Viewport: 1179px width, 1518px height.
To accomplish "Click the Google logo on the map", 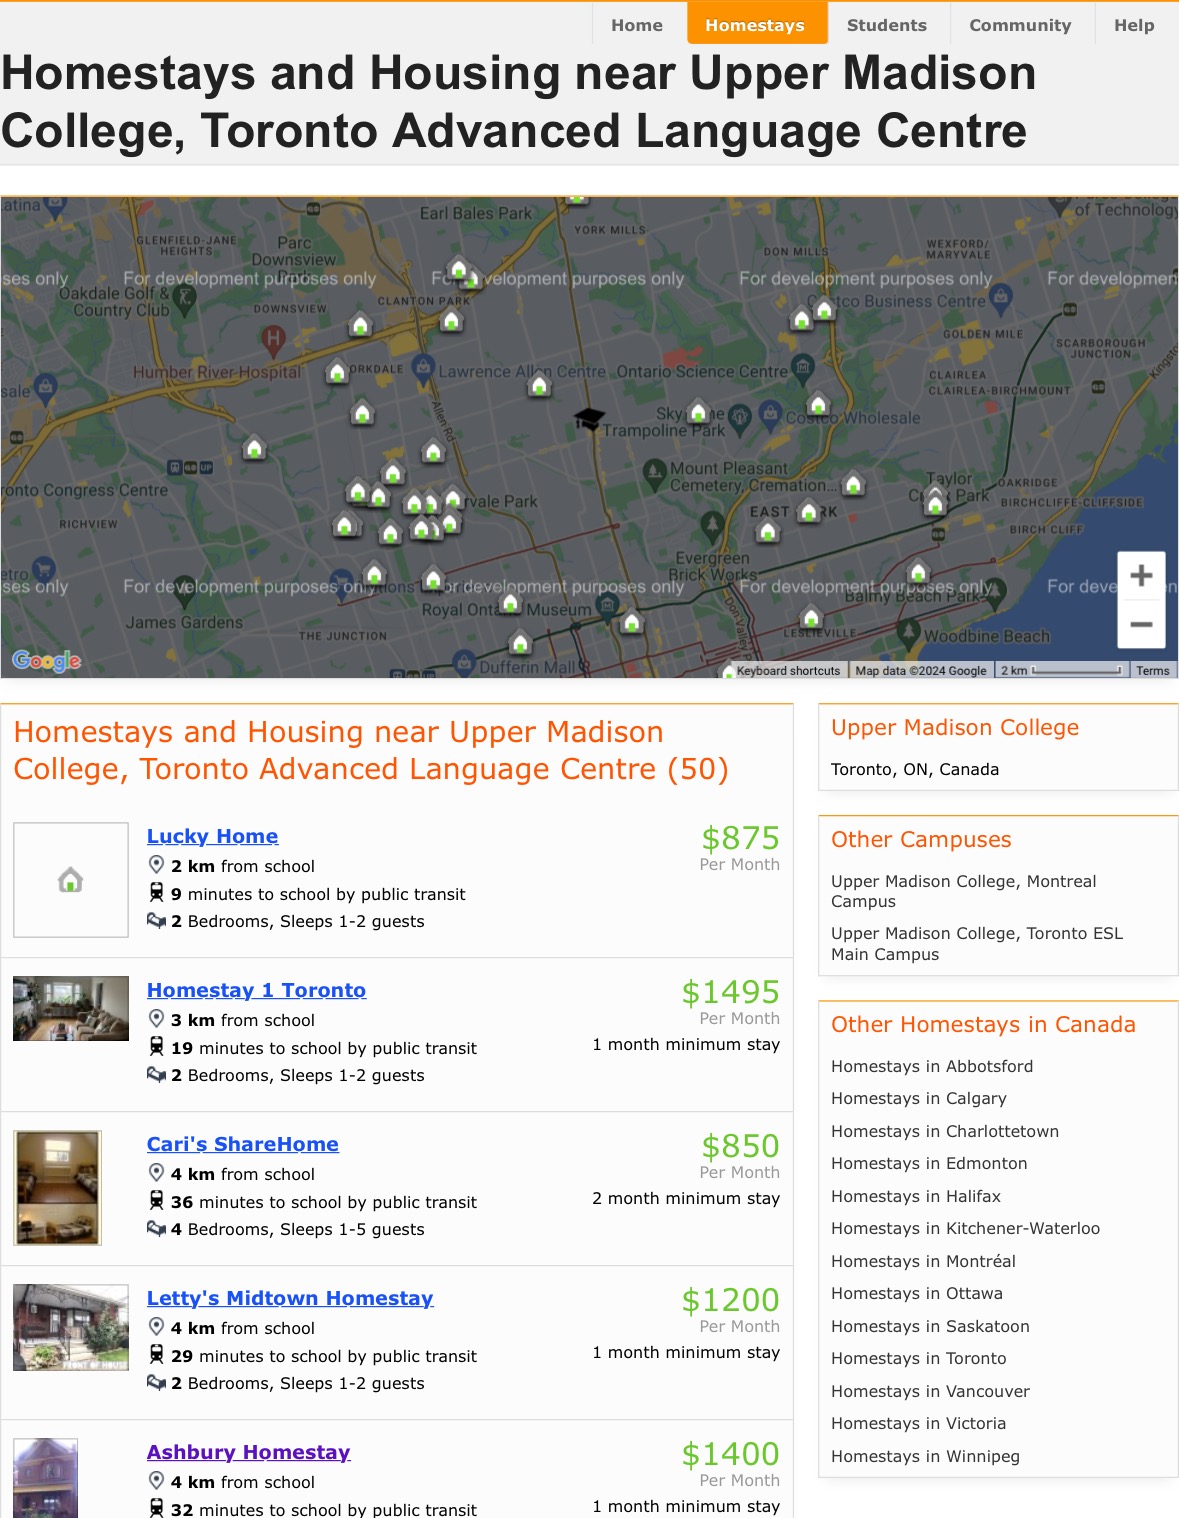I will pos(46,660).
